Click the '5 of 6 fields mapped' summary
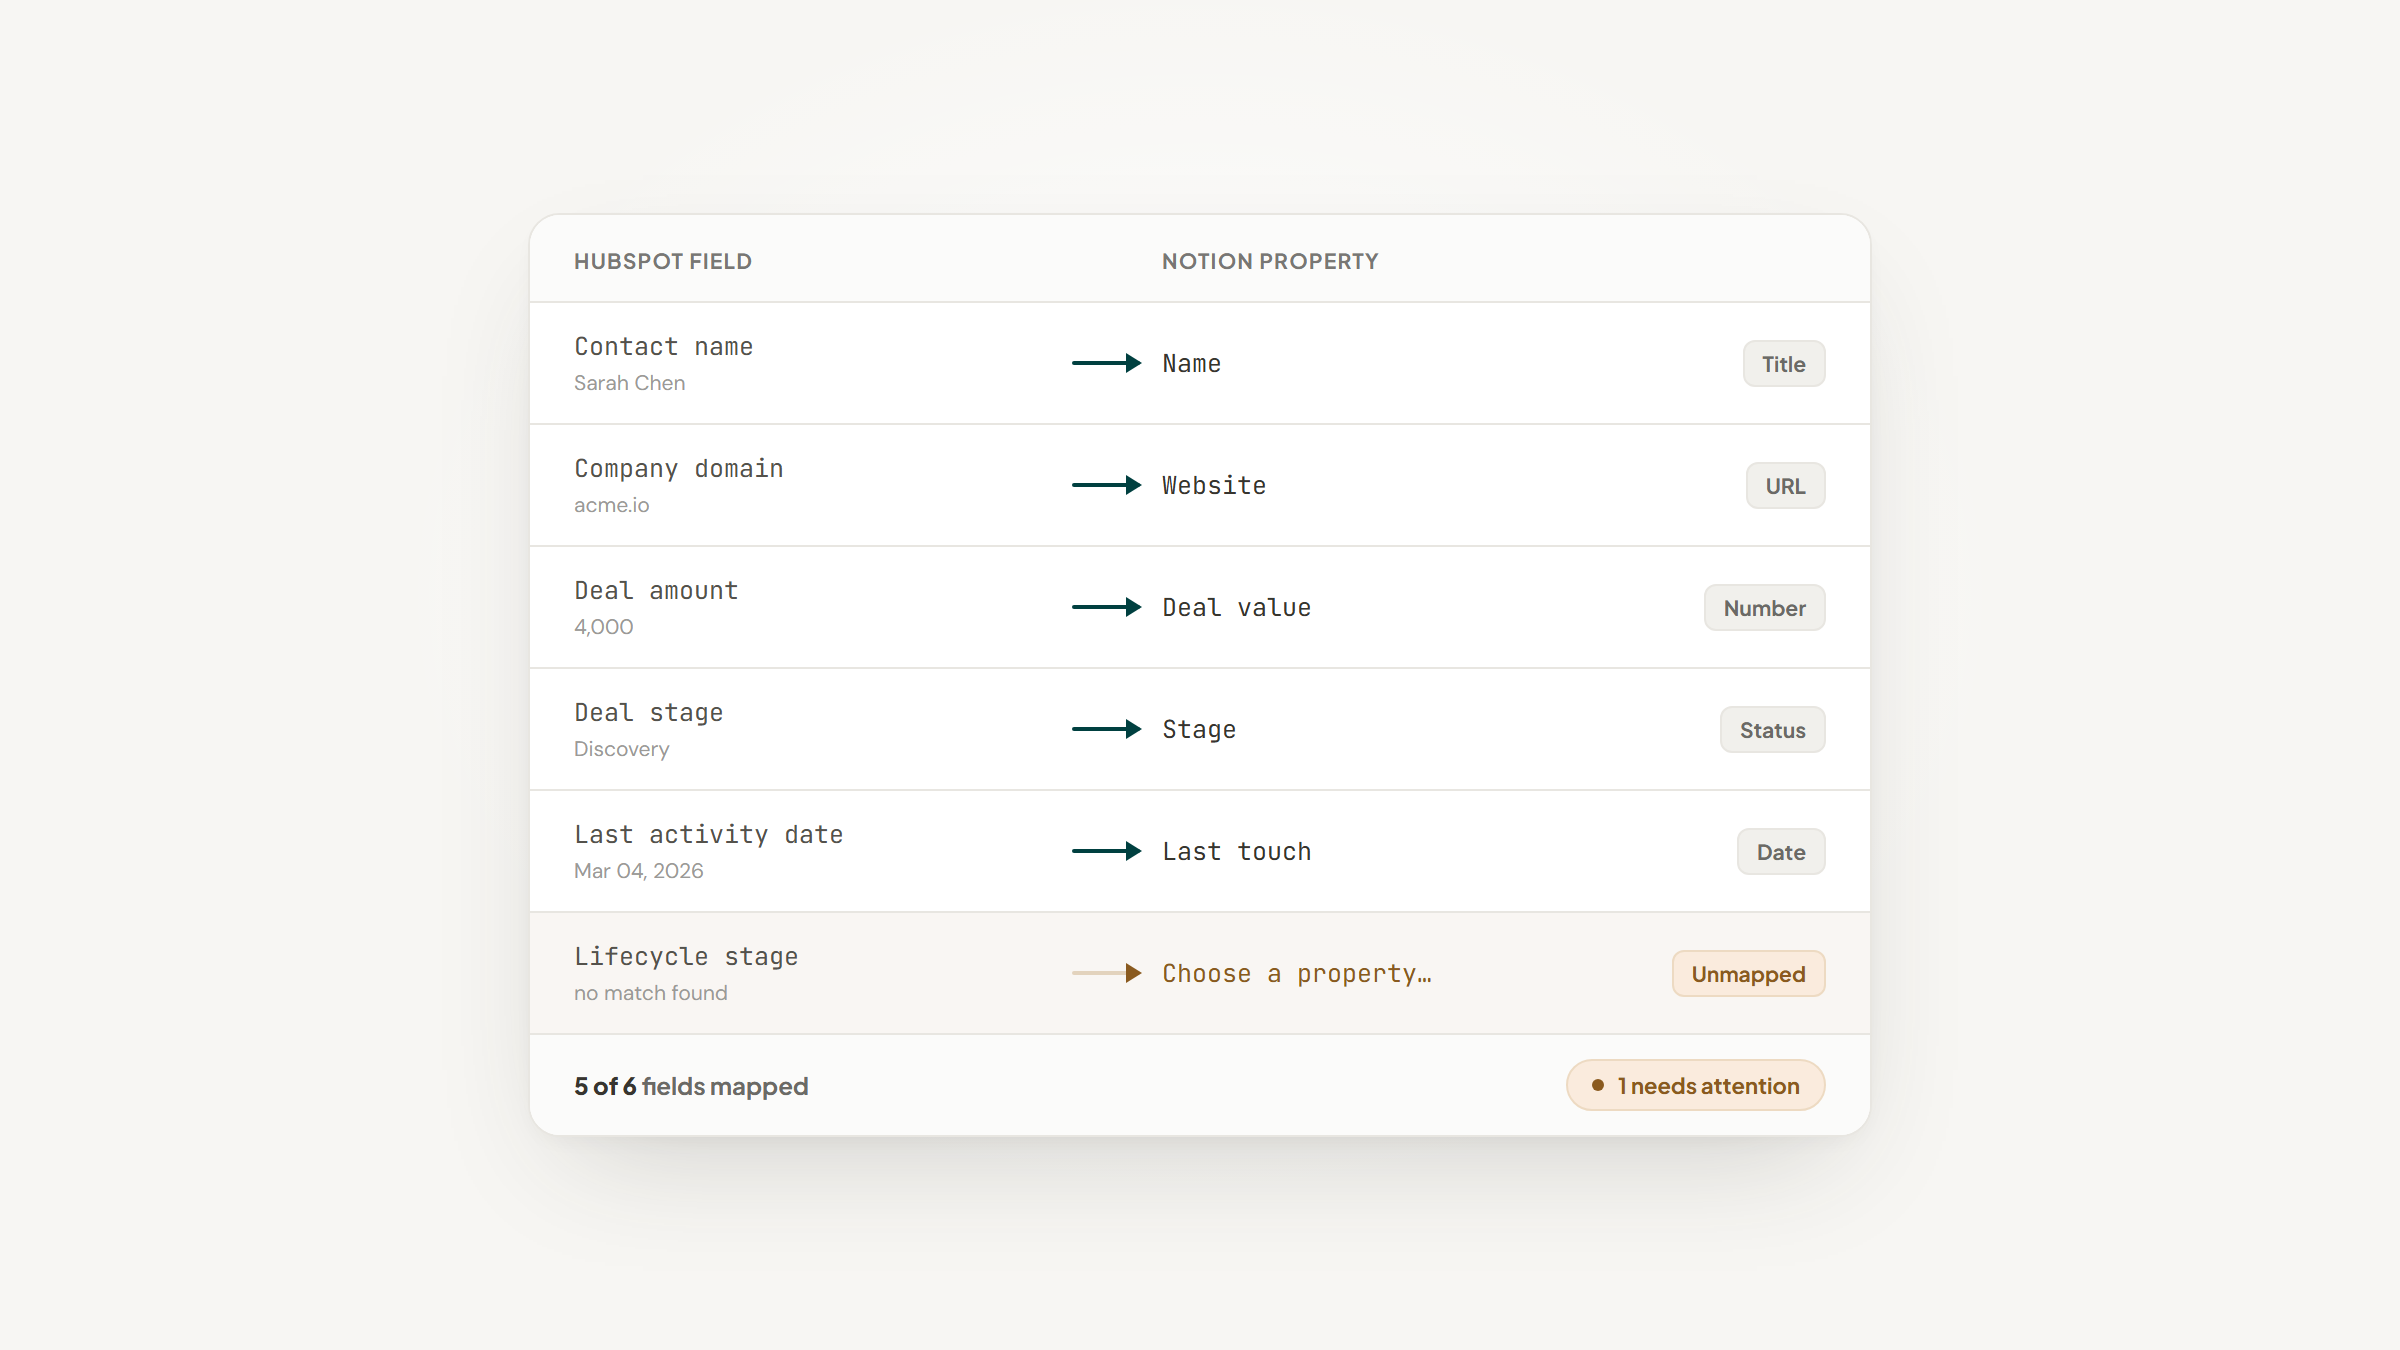2400x1350 pixels. point(691,1086)
